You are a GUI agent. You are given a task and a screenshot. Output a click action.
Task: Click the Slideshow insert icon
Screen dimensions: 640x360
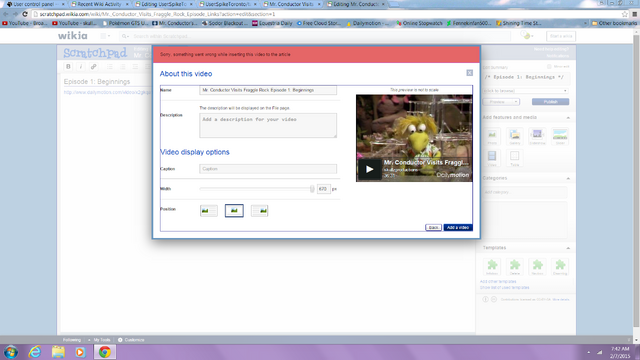[537, 136]
